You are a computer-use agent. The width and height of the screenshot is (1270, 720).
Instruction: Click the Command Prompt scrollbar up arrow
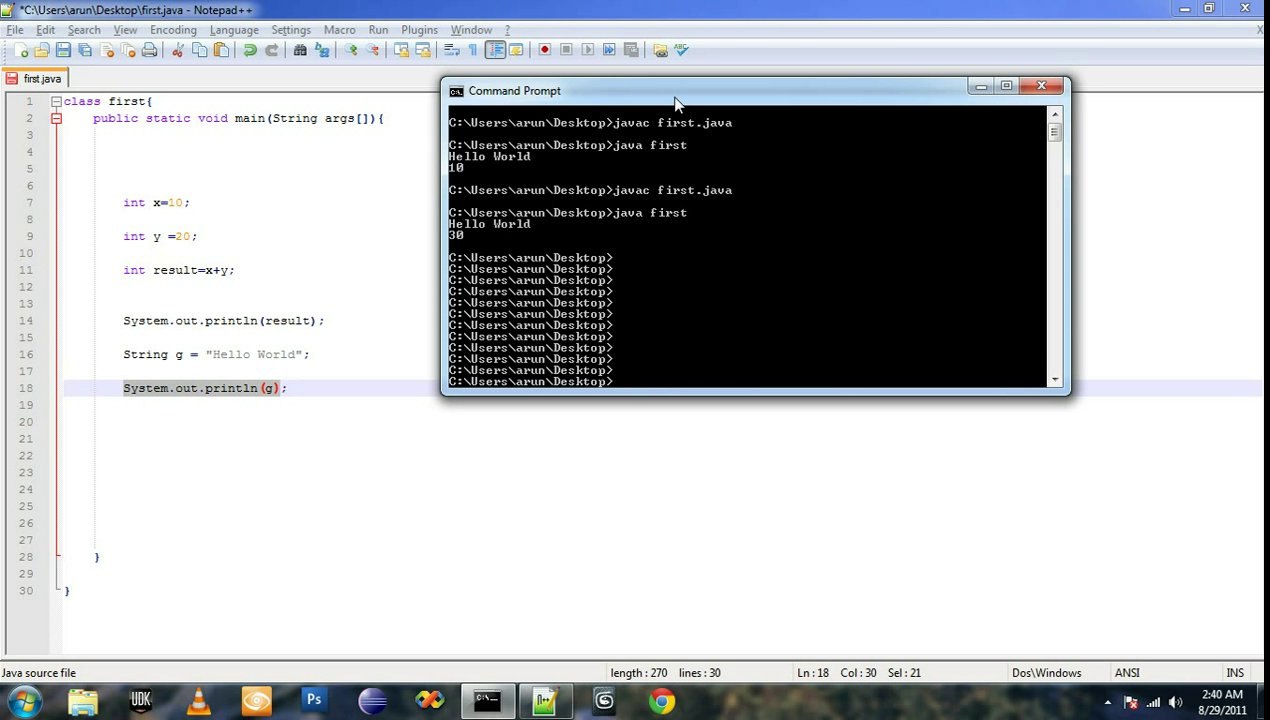(x=1055, y=117)
